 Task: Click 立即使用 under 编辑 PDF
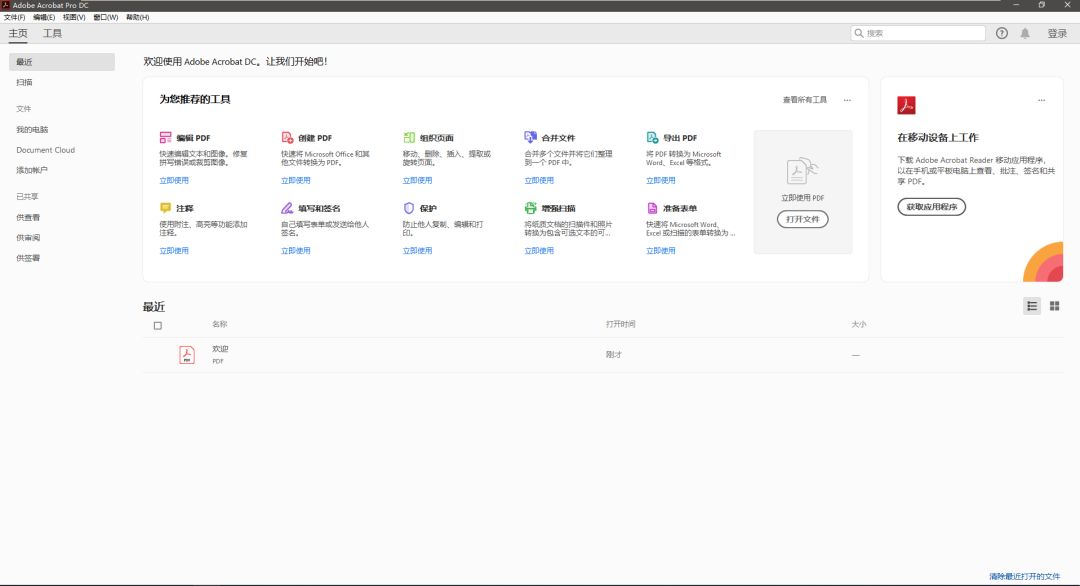click(x=174, y=180)
